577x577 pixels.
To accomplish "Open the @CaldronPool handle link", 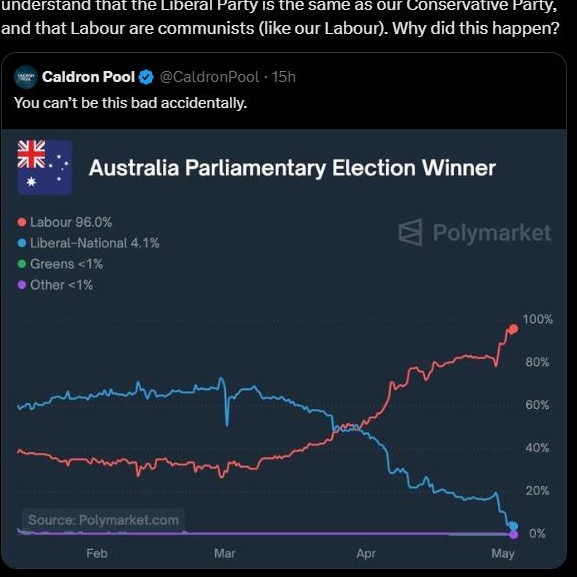I will point(210,77).
